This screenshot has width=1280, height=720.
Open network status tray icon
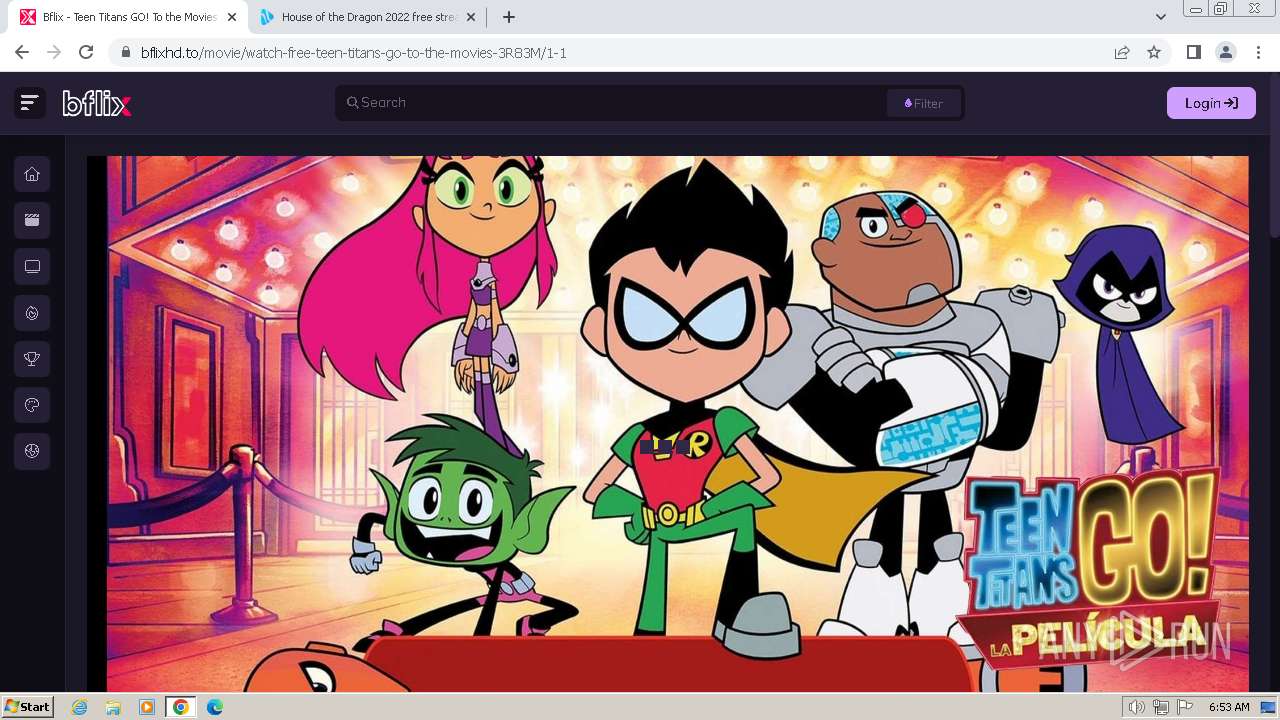(1161, 707)
